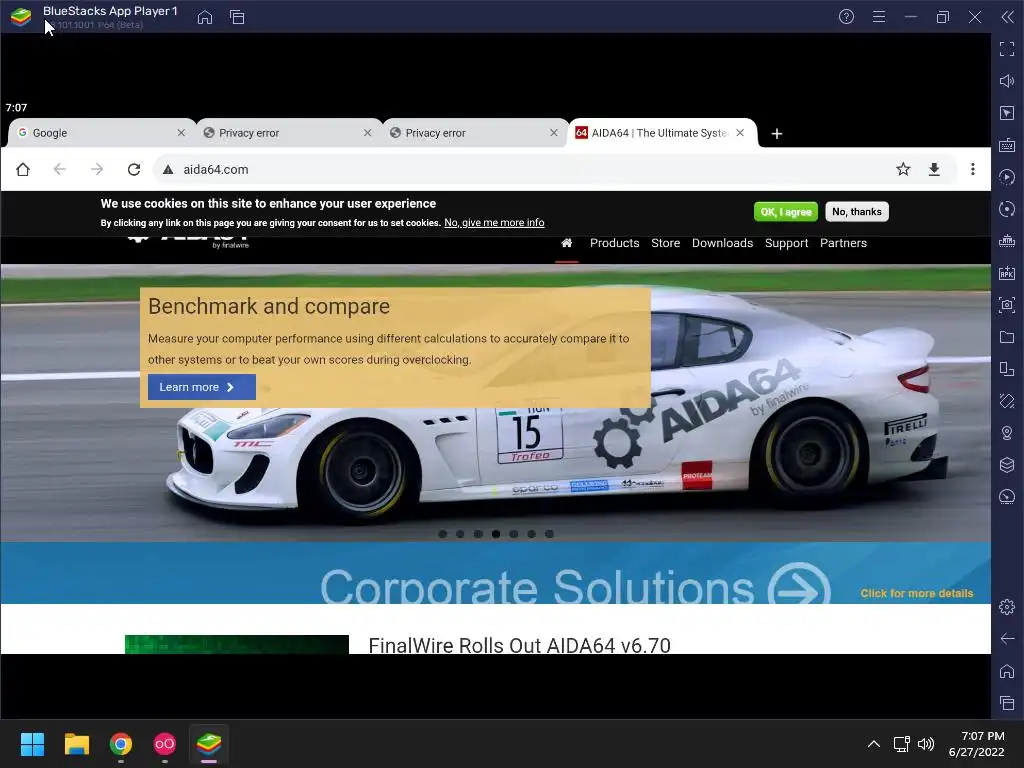The width and height of the screenshot is (1024, 768).
Task: Open Chrome three-dot menu
Action: [973, 169]
